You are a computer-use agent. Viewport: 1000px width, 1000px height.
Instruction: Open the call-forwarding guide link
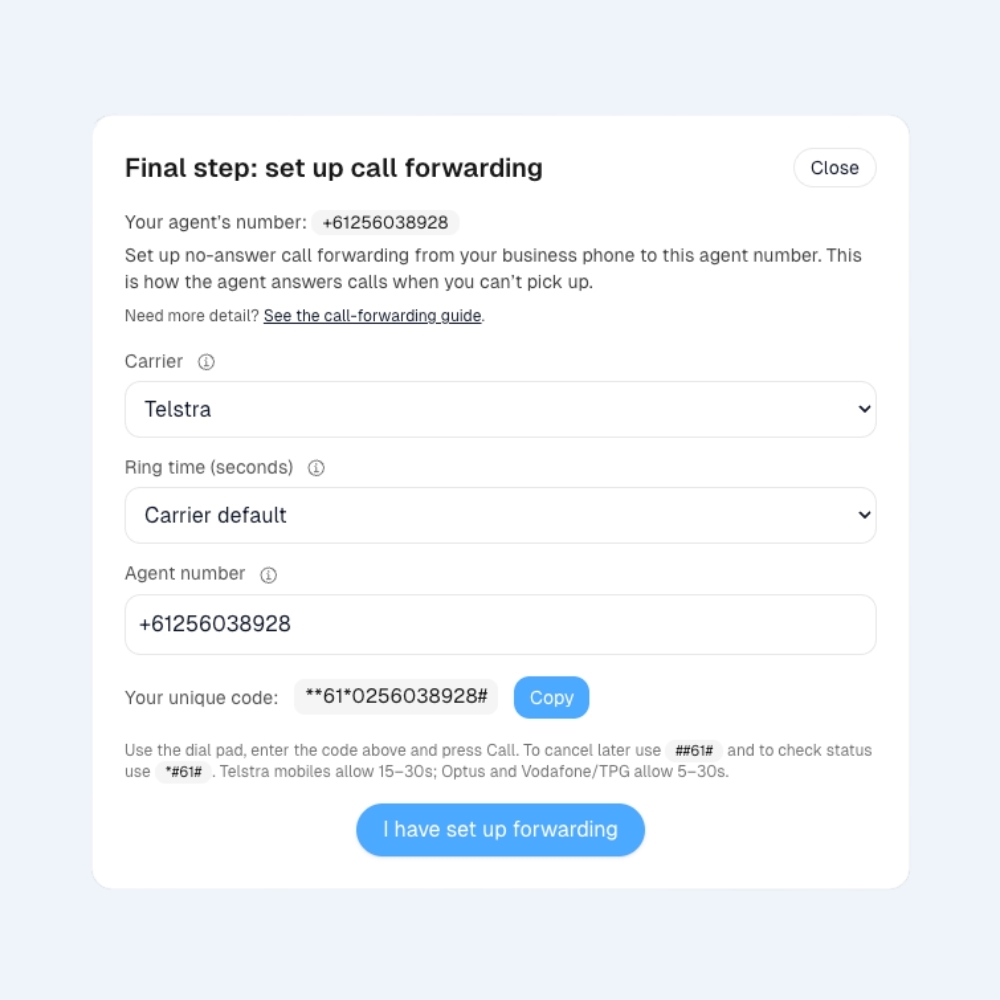(373, 316)
